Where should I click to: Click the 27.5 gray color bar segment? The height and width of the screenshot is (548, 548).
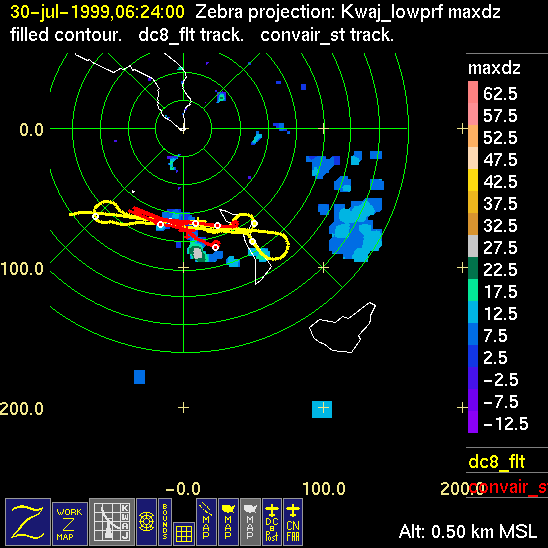point(473,246)
